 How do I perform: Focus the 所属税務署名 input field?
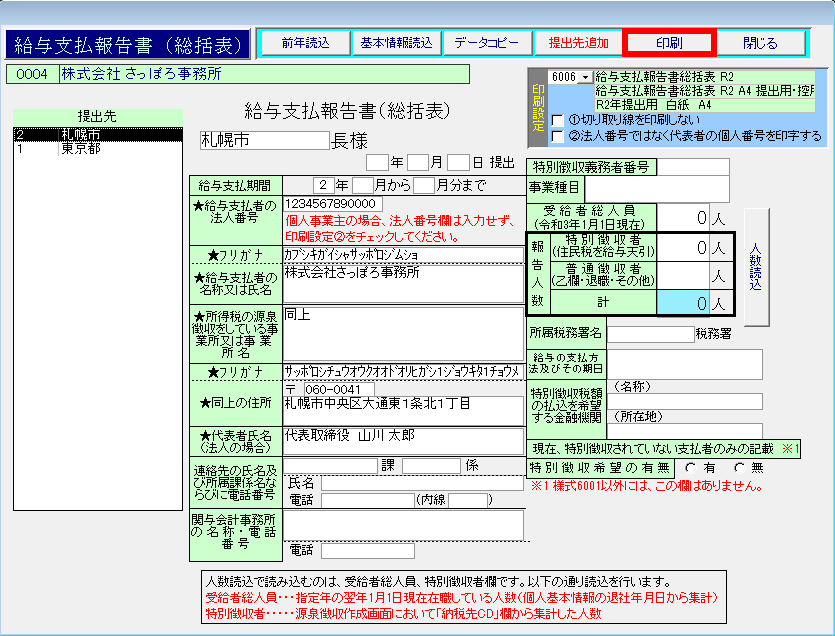(x=650, y=333)
